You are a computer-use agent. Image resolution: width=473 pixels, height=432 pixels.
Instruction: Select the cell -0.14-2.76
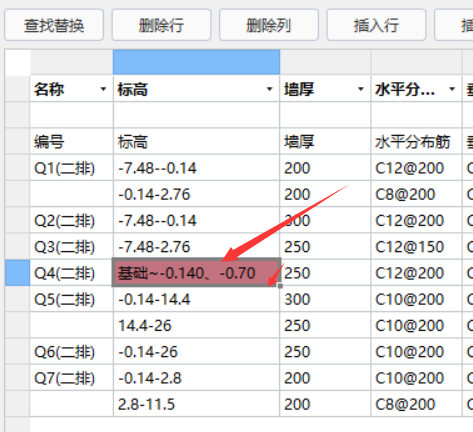(x=196, y=194)
